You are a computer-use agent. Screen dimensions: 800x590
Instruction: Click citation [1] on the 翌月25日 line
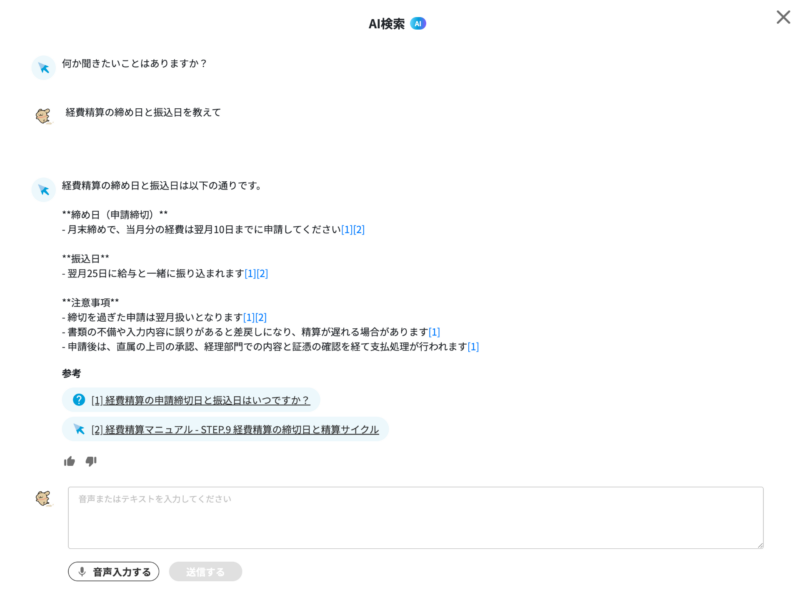point(251,274)
